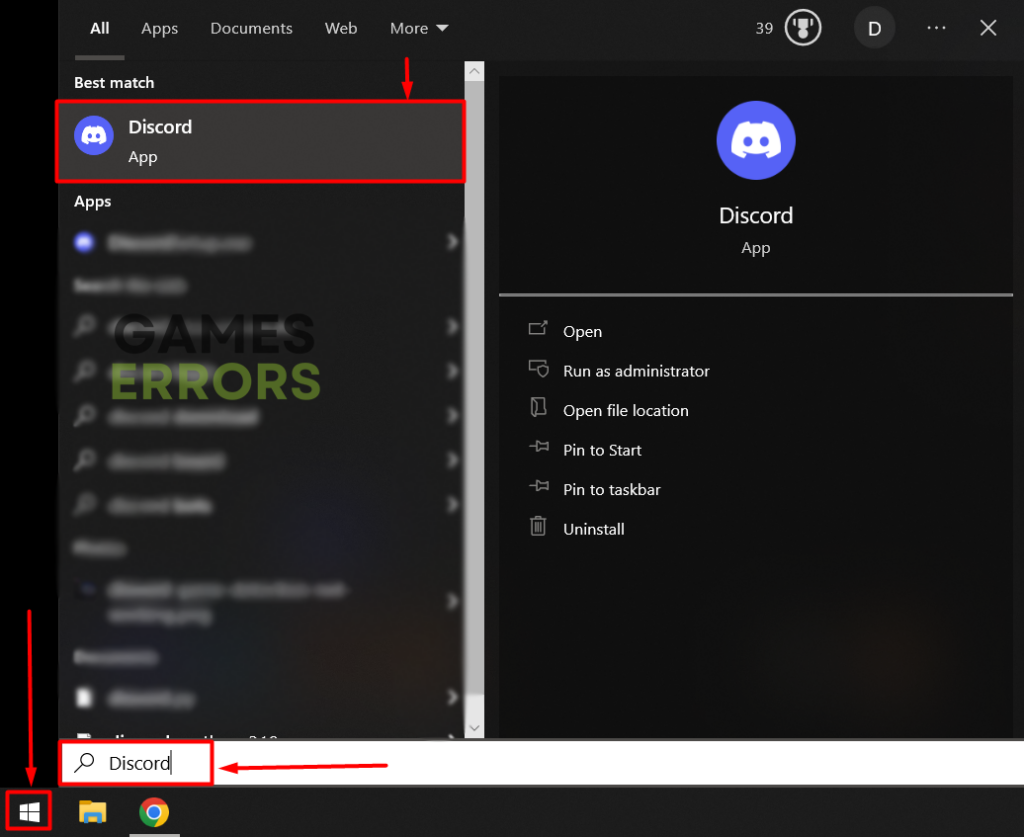1024x837 pixels.
Task: Switch to the Documents tab
Action: coord(251,28)
